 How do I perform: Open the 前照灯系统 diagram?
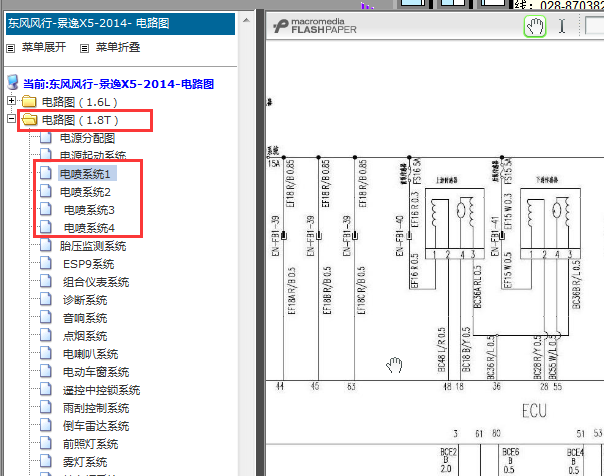(91, 444)
